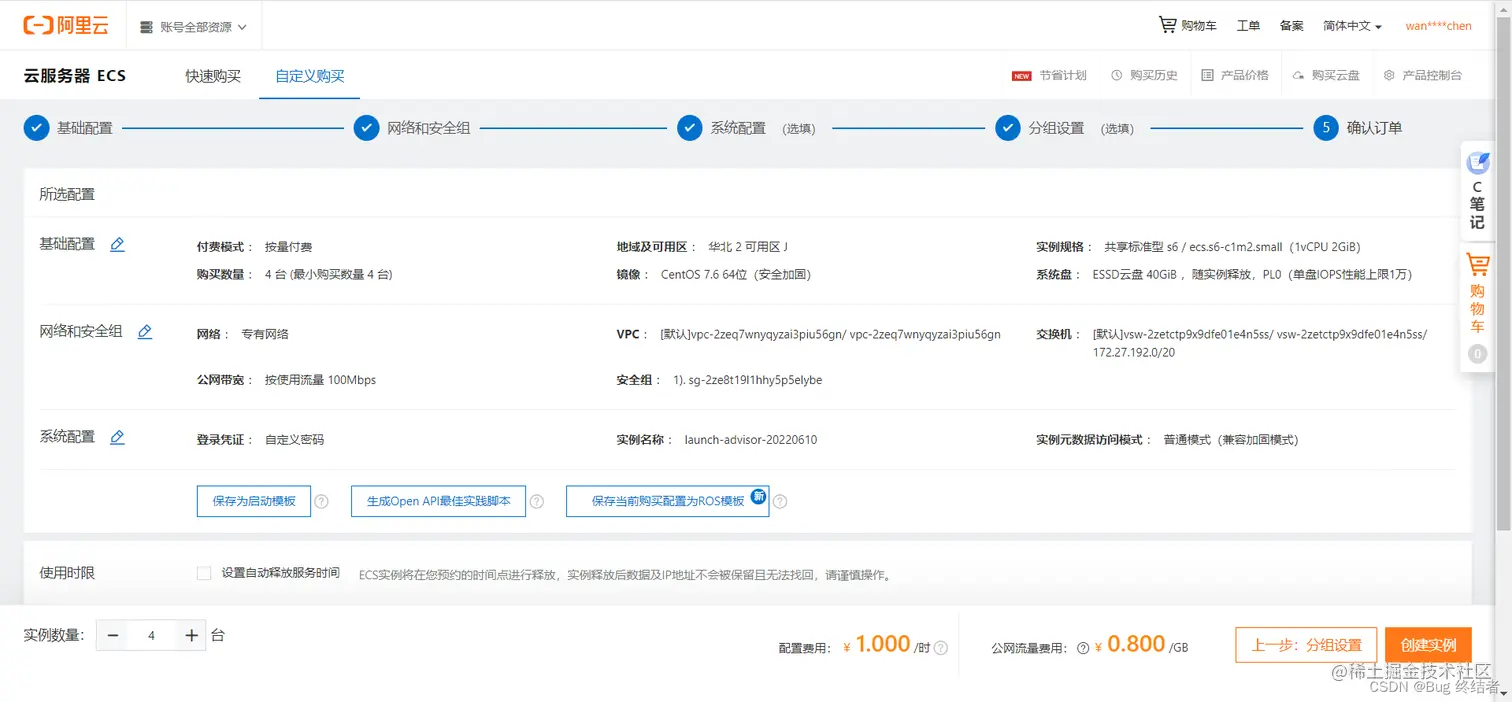Click 创建实例 button
Viewport: 1512px width, 702px height.
click(x=1428, y=645)
